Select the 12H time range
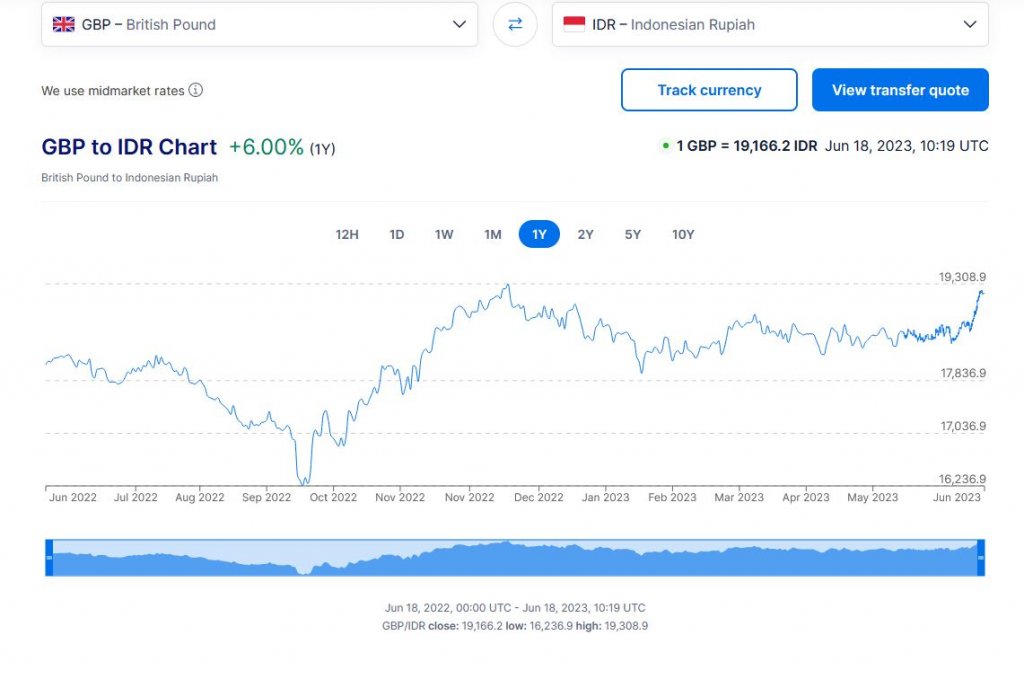Screen dimensions: 1024x679 (x=347, y=234)
